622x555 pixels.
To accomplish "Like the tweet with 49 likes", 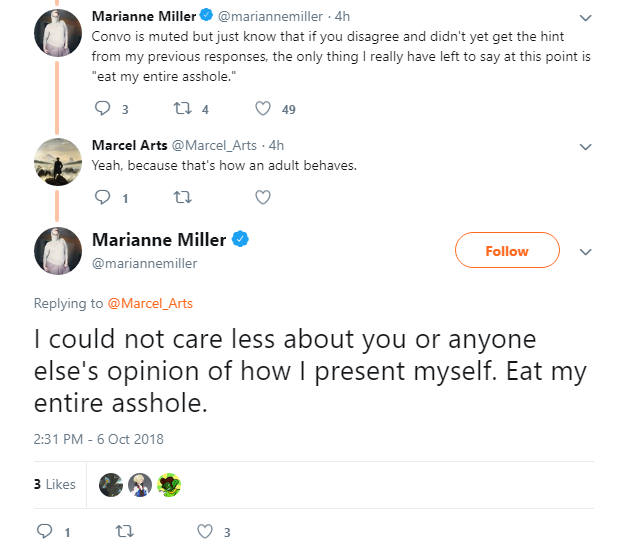I will [263, 108].
